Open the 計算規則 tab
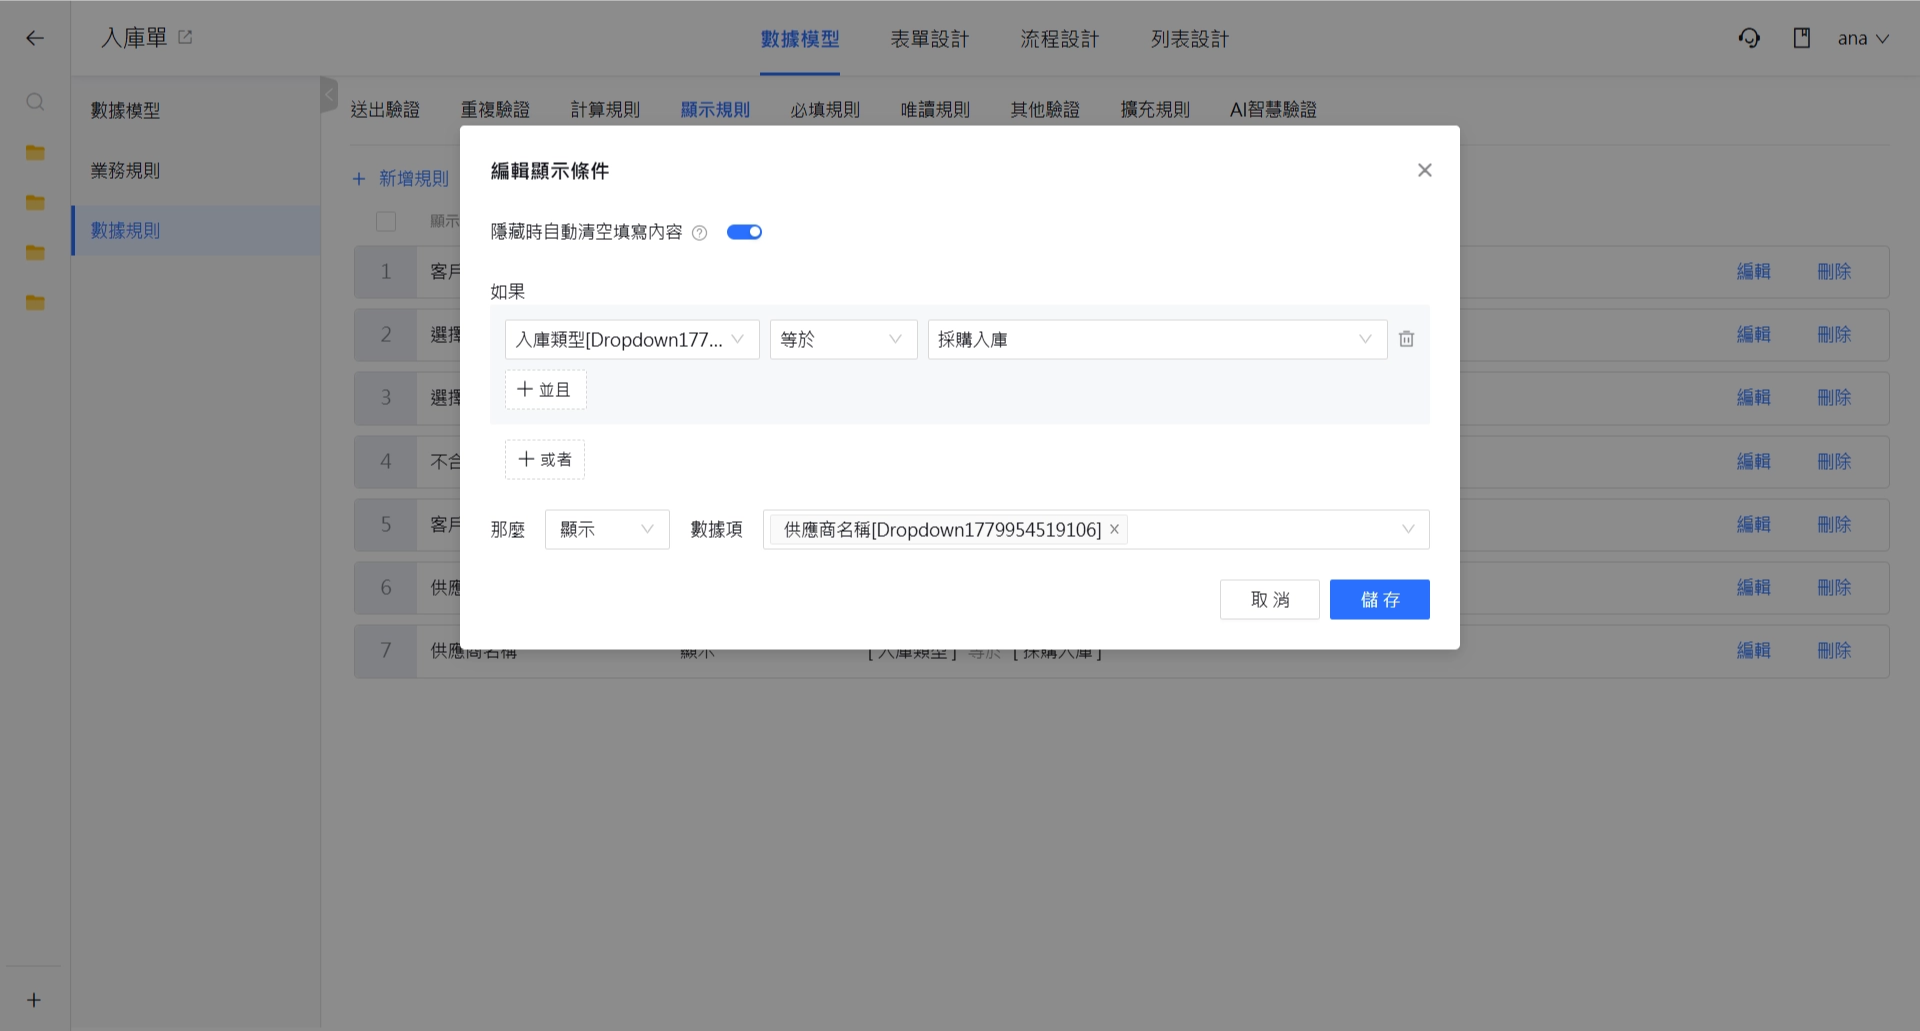 coord(605,109)
